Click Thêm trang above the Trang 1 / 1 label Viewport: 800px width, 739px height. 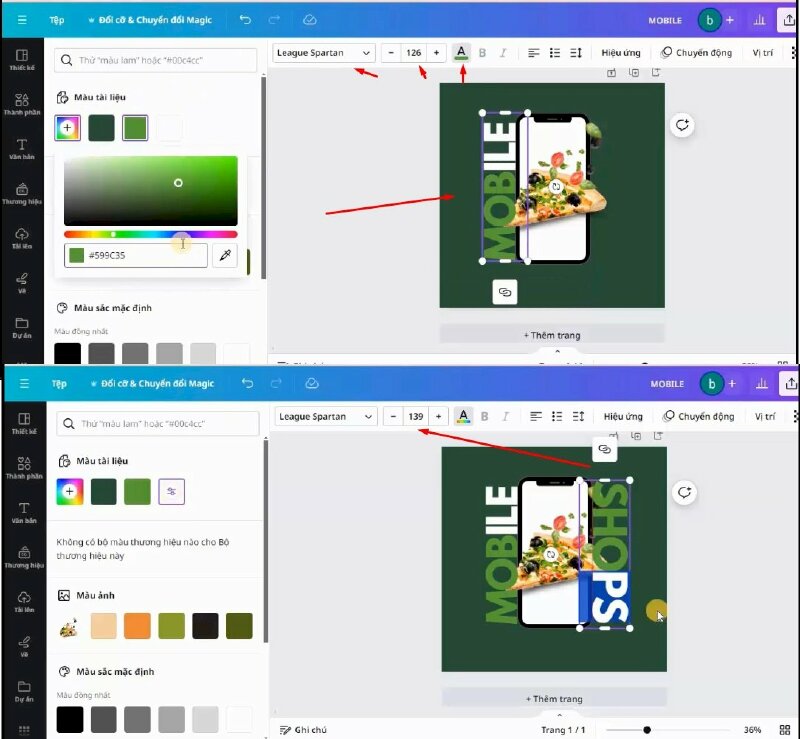552,698
